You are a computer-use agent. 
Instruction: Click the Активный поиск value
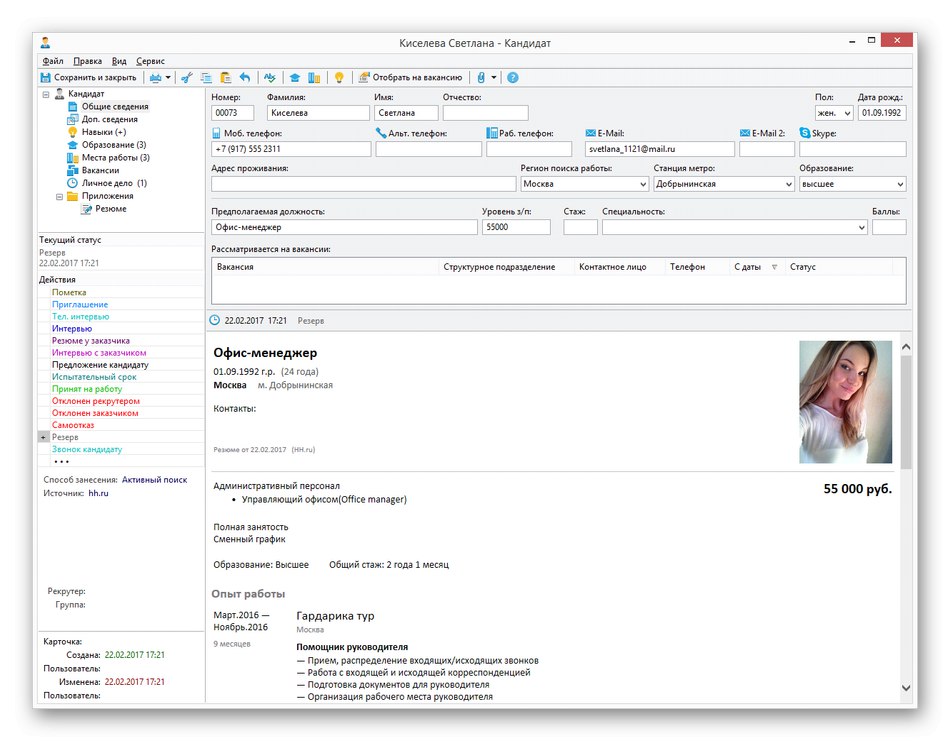154,480
